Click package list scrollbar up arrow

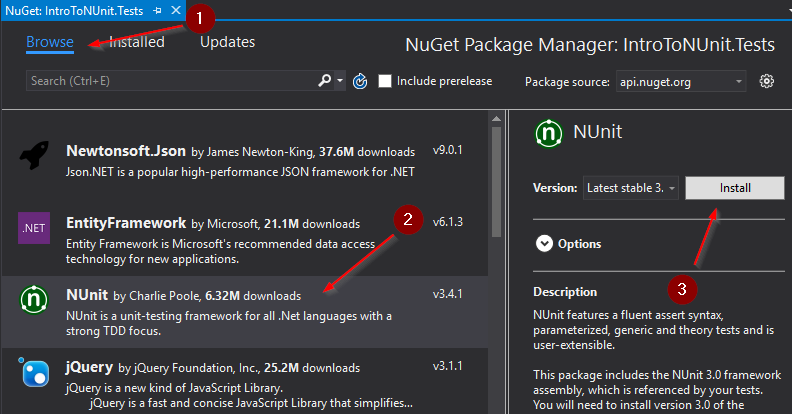coord(496,119)
